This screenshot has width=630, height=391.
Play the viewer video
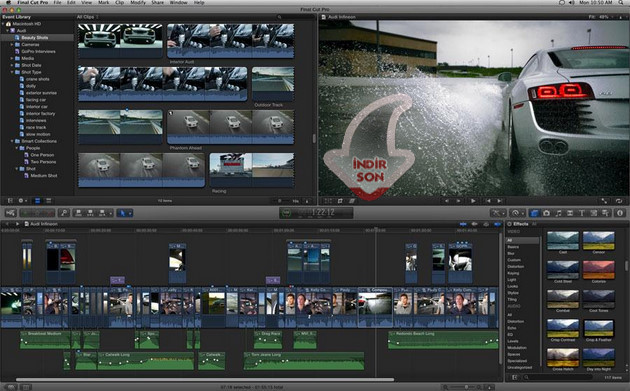(473, 201)
